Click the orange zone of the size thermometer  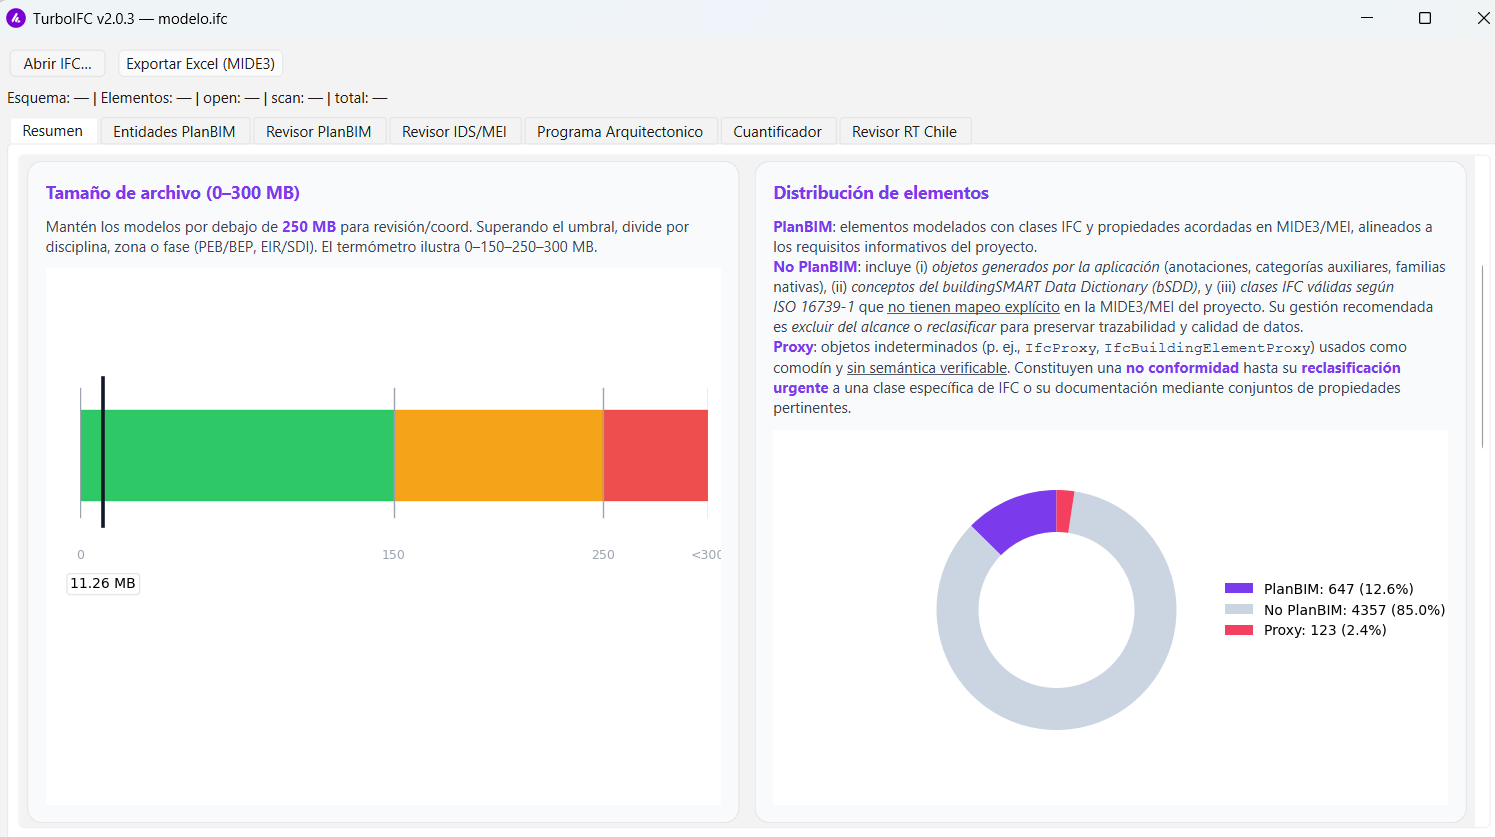(499, 455)
